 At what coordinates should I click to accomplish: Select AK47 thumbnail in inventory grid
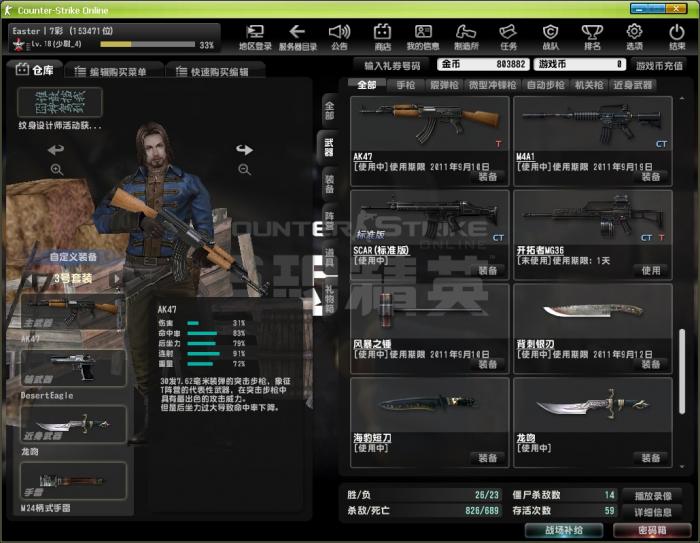pos(429,124)
